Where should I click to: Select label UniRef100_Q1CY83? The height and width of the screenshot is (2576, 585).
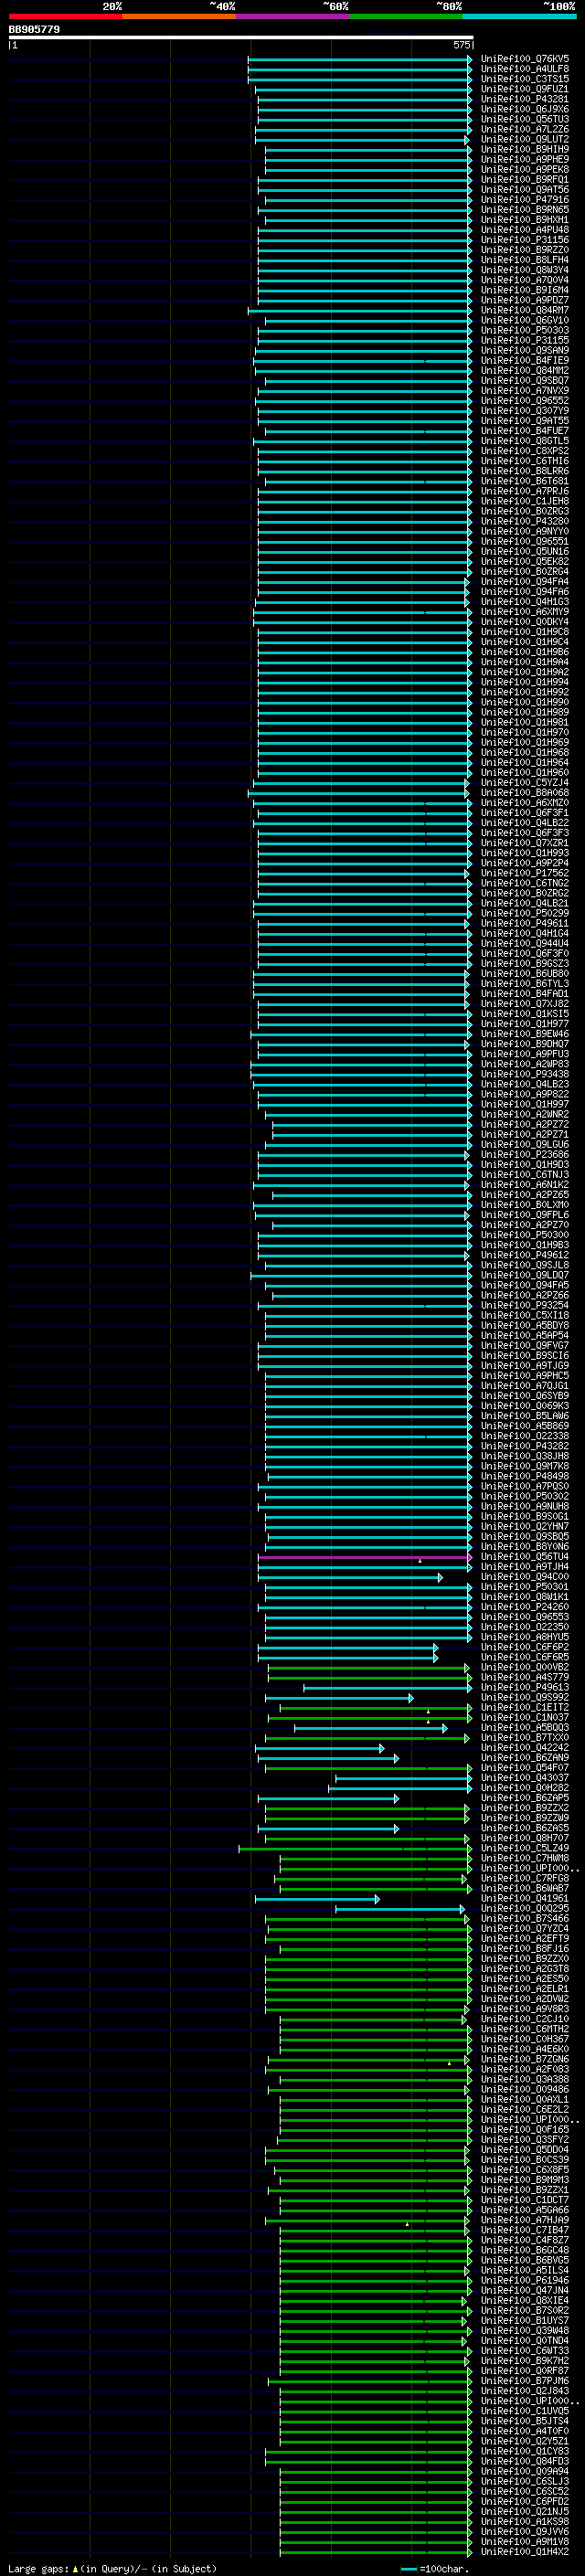pos(525,2451)
